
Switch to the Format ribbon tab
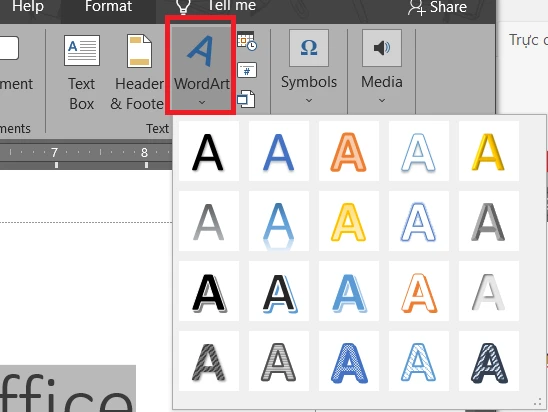[108, 6]
